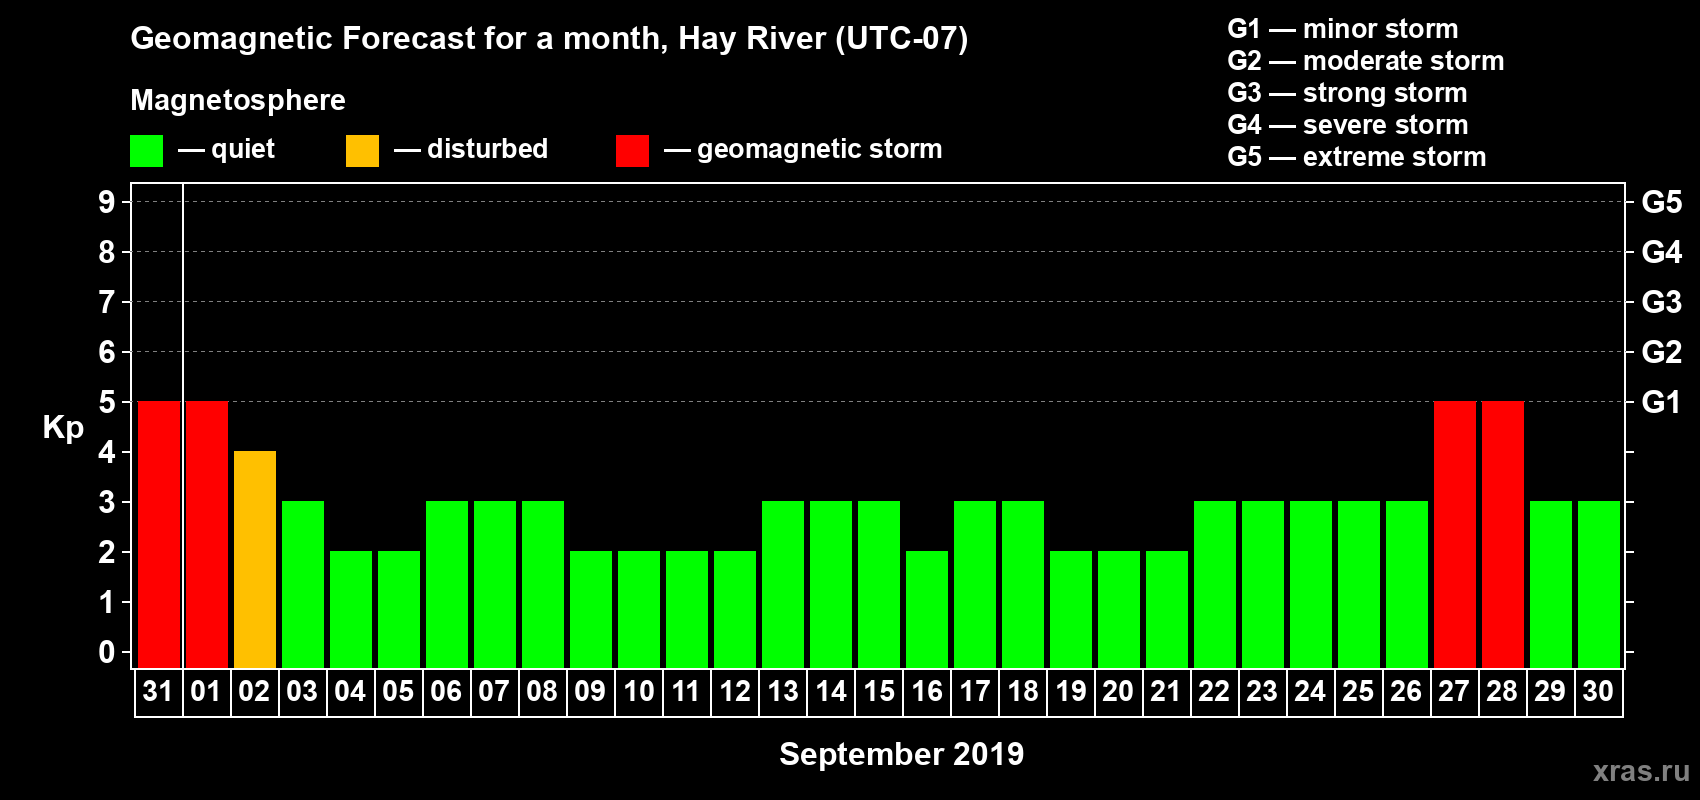Click the 'quiet' legend label
This screenshot has height=800, width=1700.
(x=243, y=149)
